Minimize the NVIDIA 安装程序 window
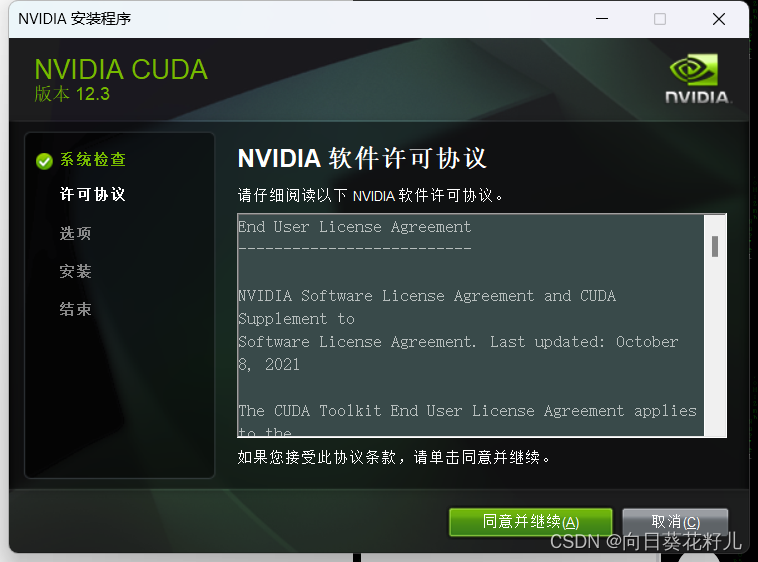This screenshot has width=758, height=562. click(602, 19)
